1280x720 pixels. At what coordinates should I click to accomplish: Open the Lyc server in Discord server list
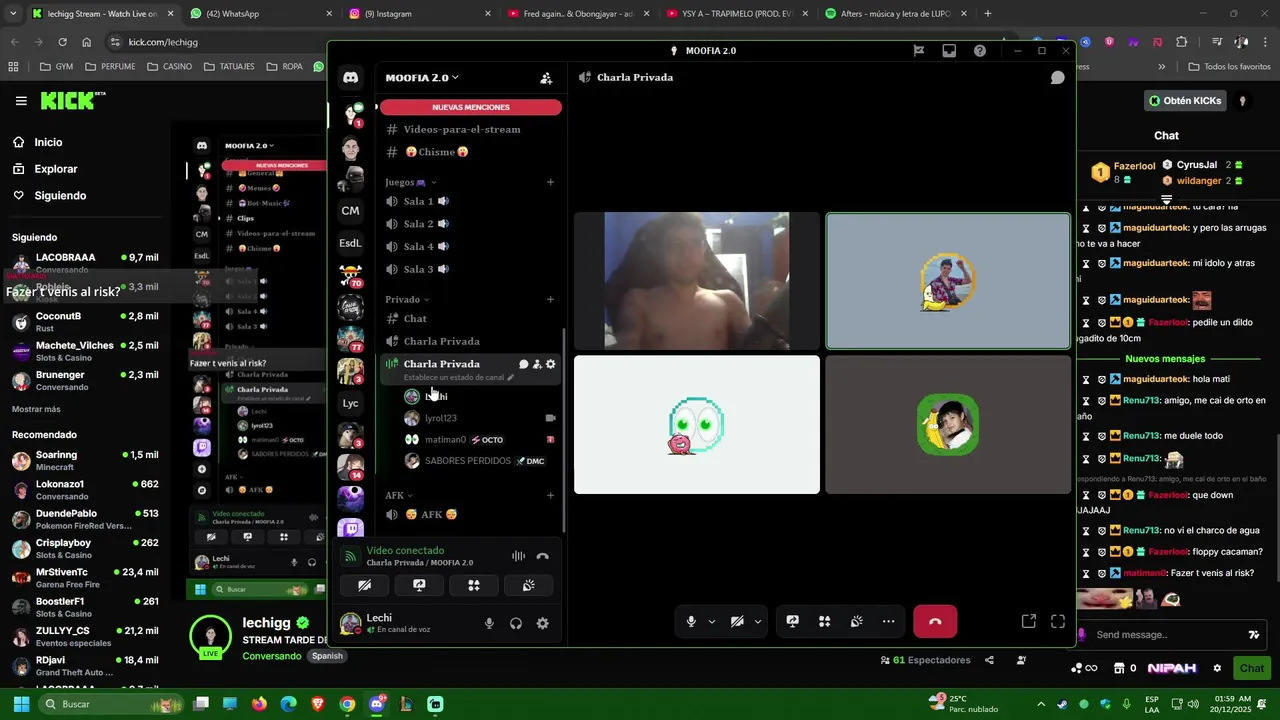click(350, 403)
